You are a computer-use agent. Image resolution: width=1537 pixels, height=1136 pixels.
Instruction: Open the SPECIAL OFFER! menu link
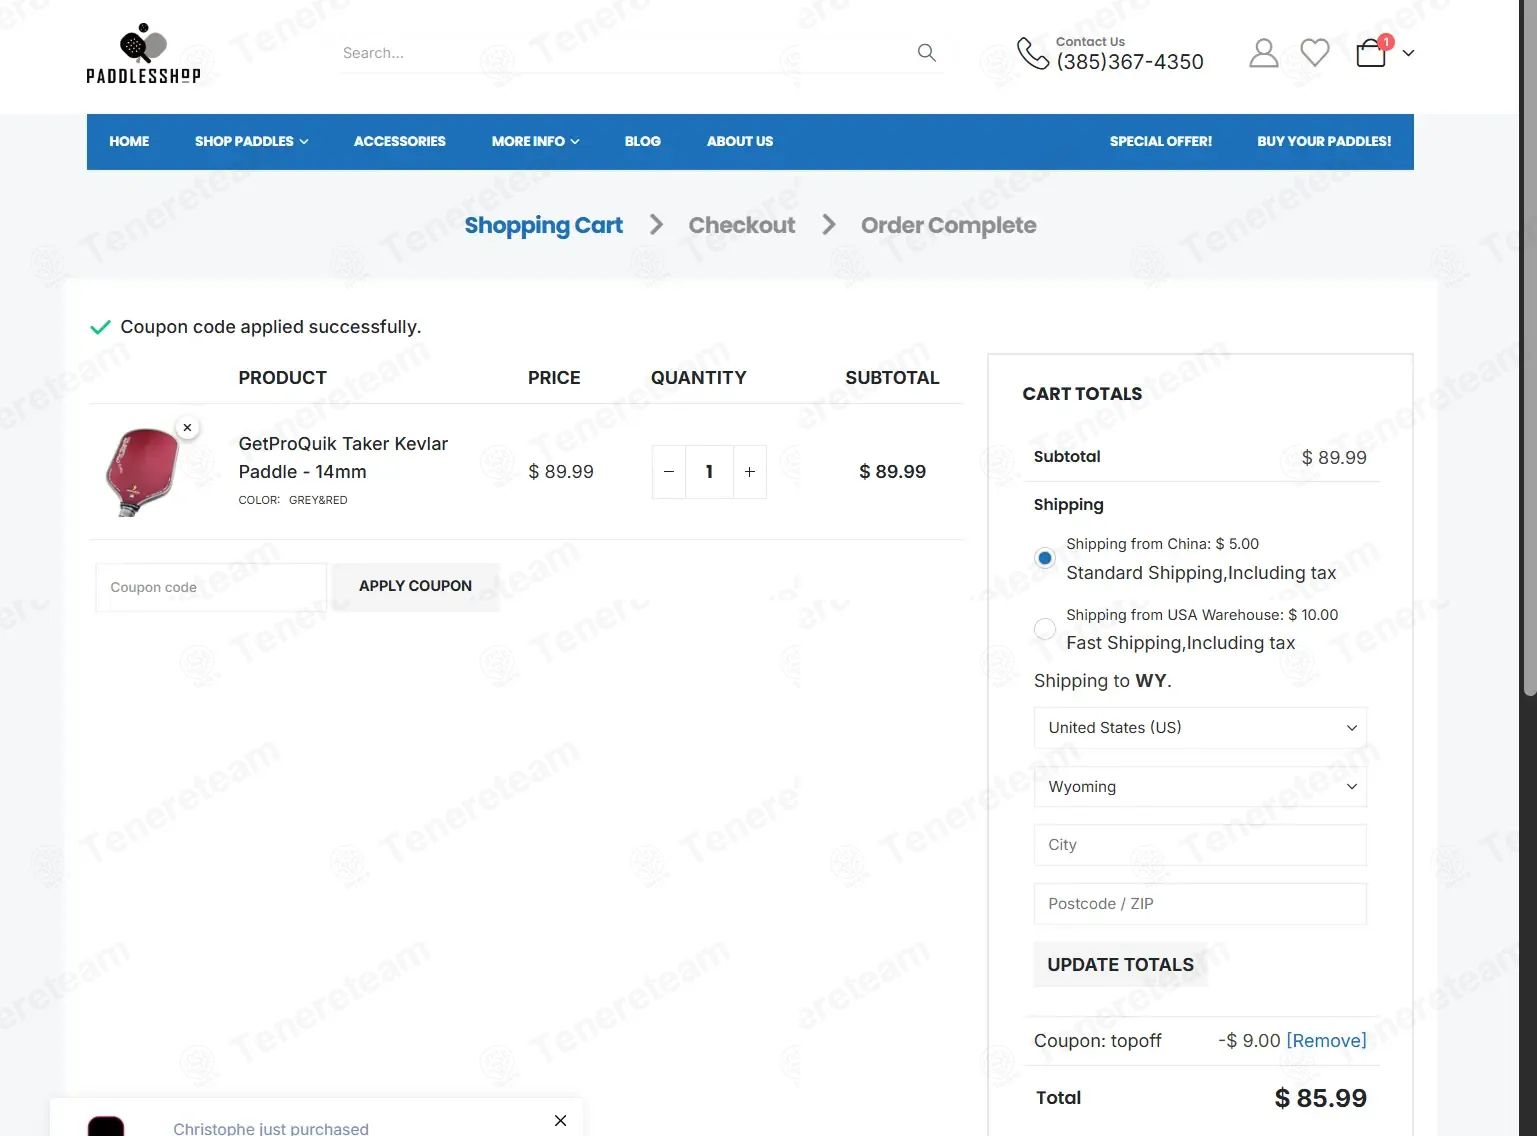(1160, 141)
